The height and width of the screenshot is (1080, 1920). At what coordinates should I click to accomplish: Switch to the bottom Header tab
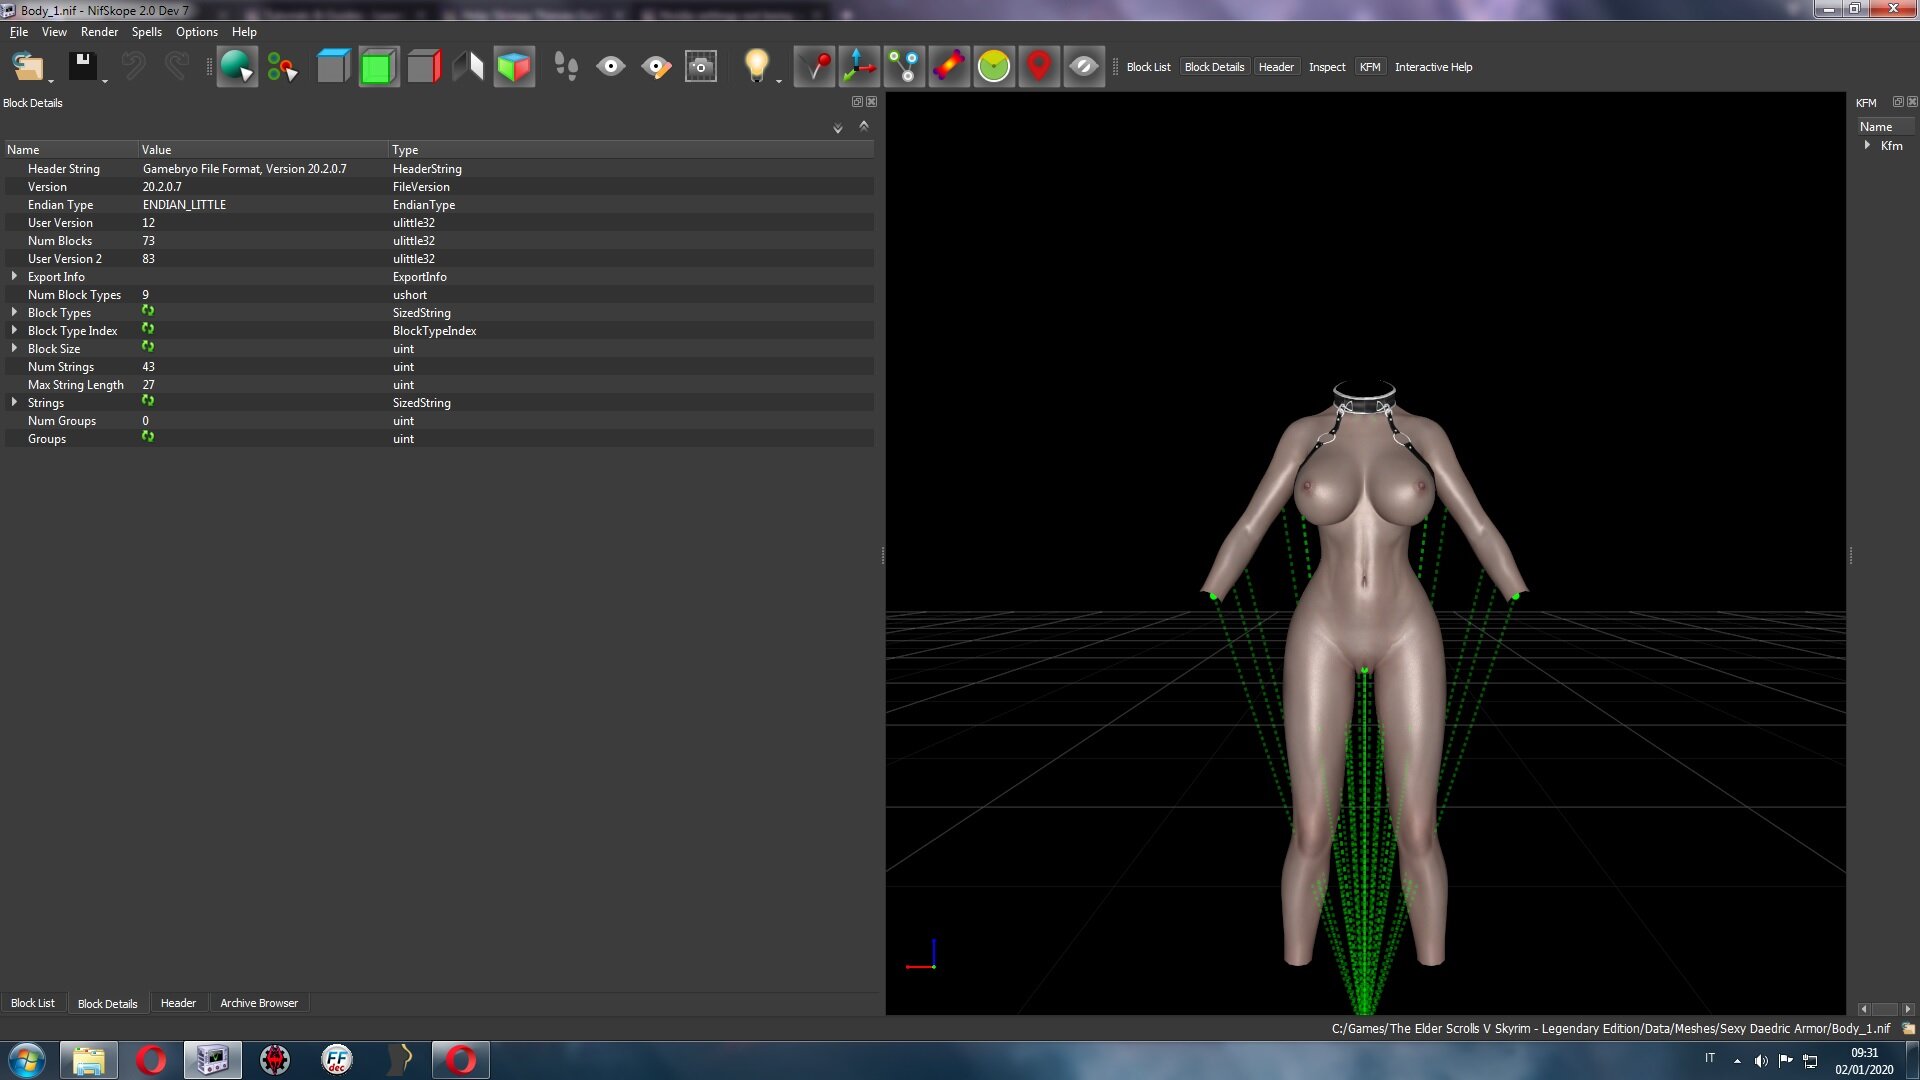point(178,1003)
